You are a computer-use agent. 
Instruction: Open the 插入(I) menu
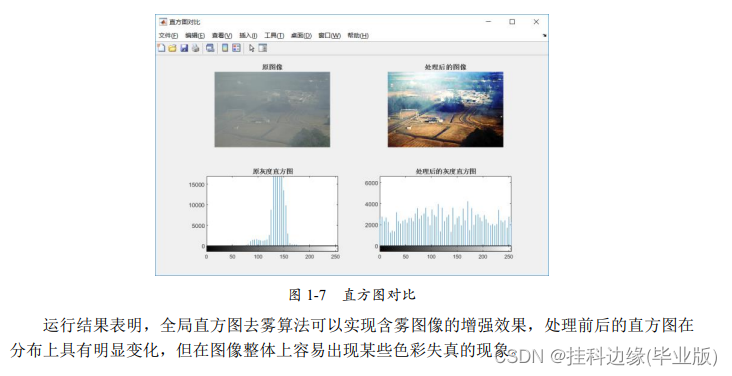click(248, 35)
